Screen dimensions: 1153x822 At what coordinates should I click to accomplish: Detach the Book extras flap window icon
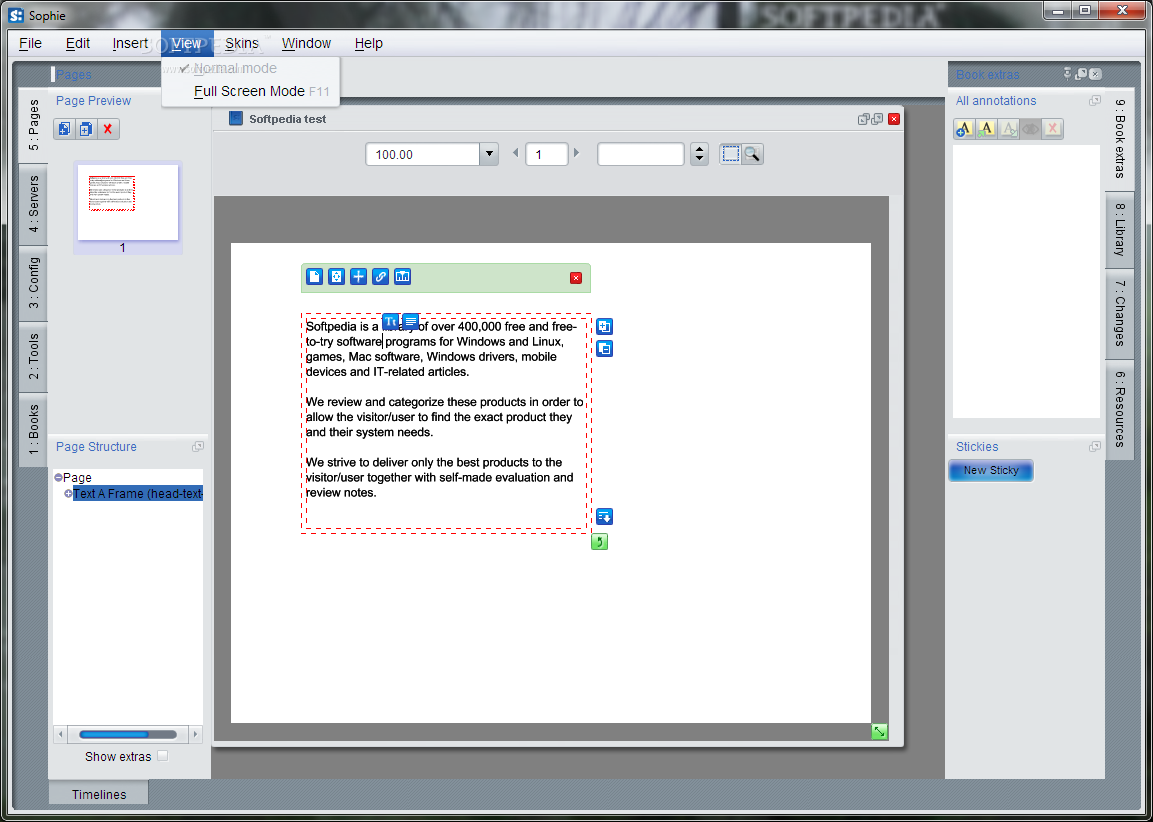pos(1081,74)
